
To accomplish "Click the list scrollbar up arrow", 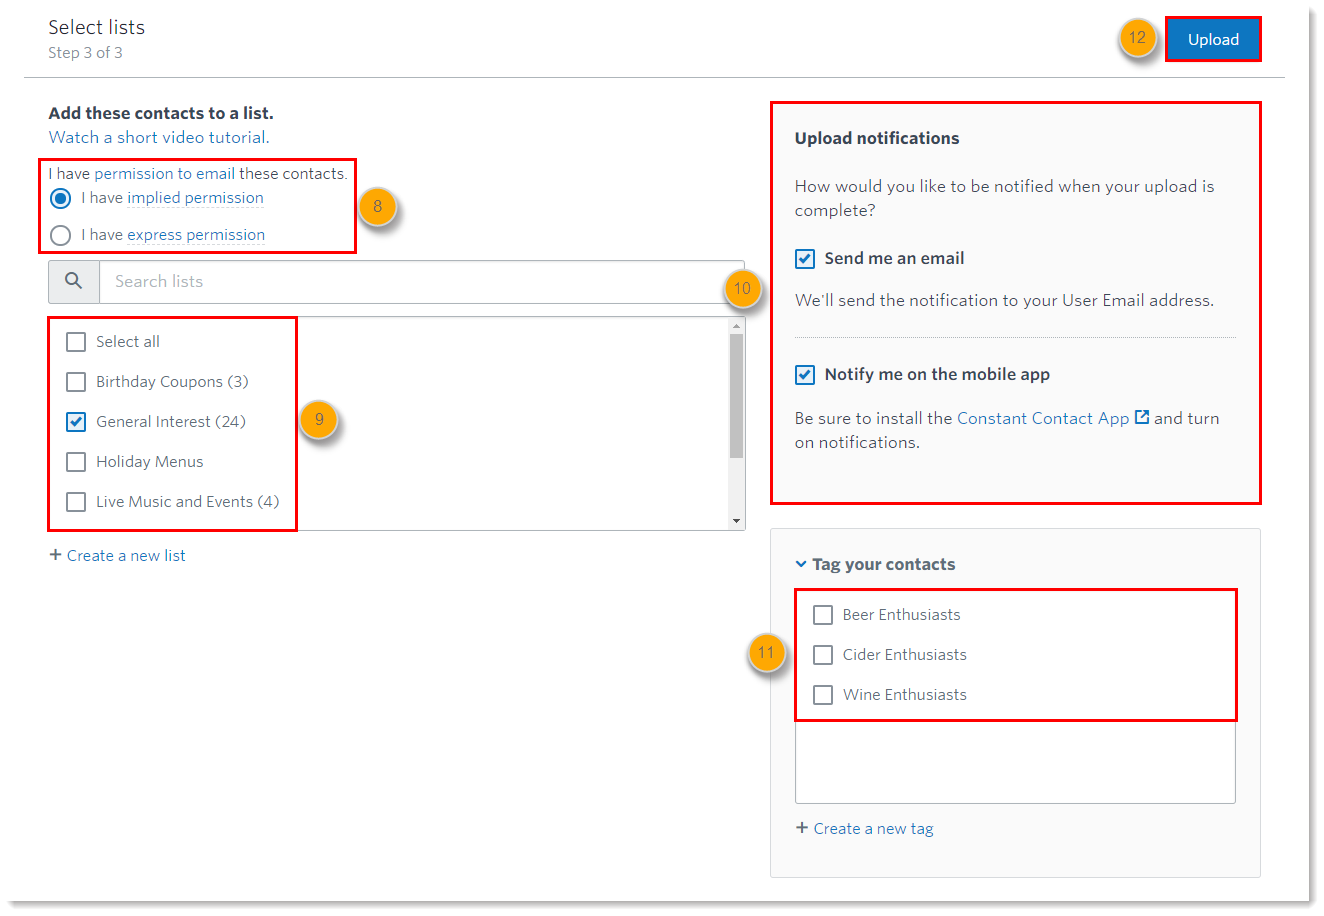I will coord(737,326).
